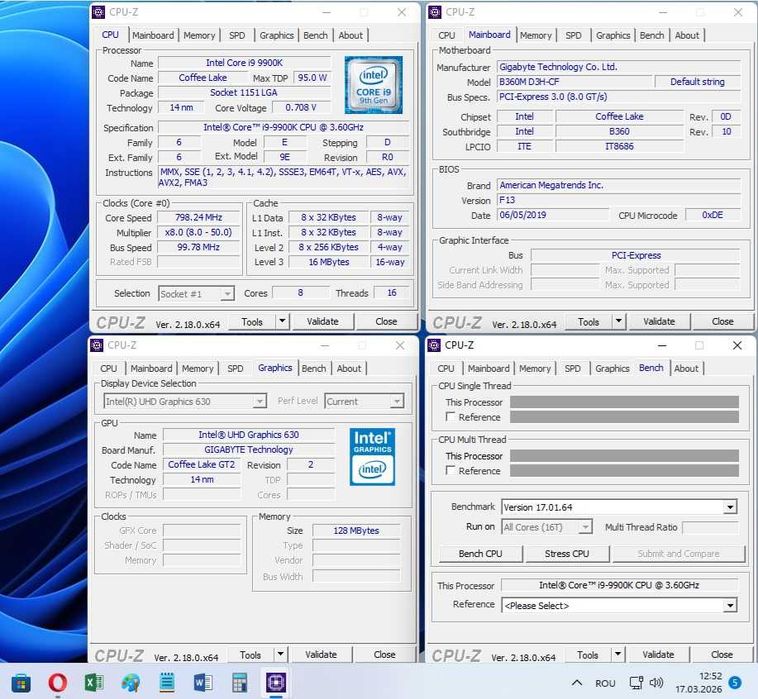Click Validate in the Bench window
The height and width of the screenshot is (699, 758).
coord(658,655)
